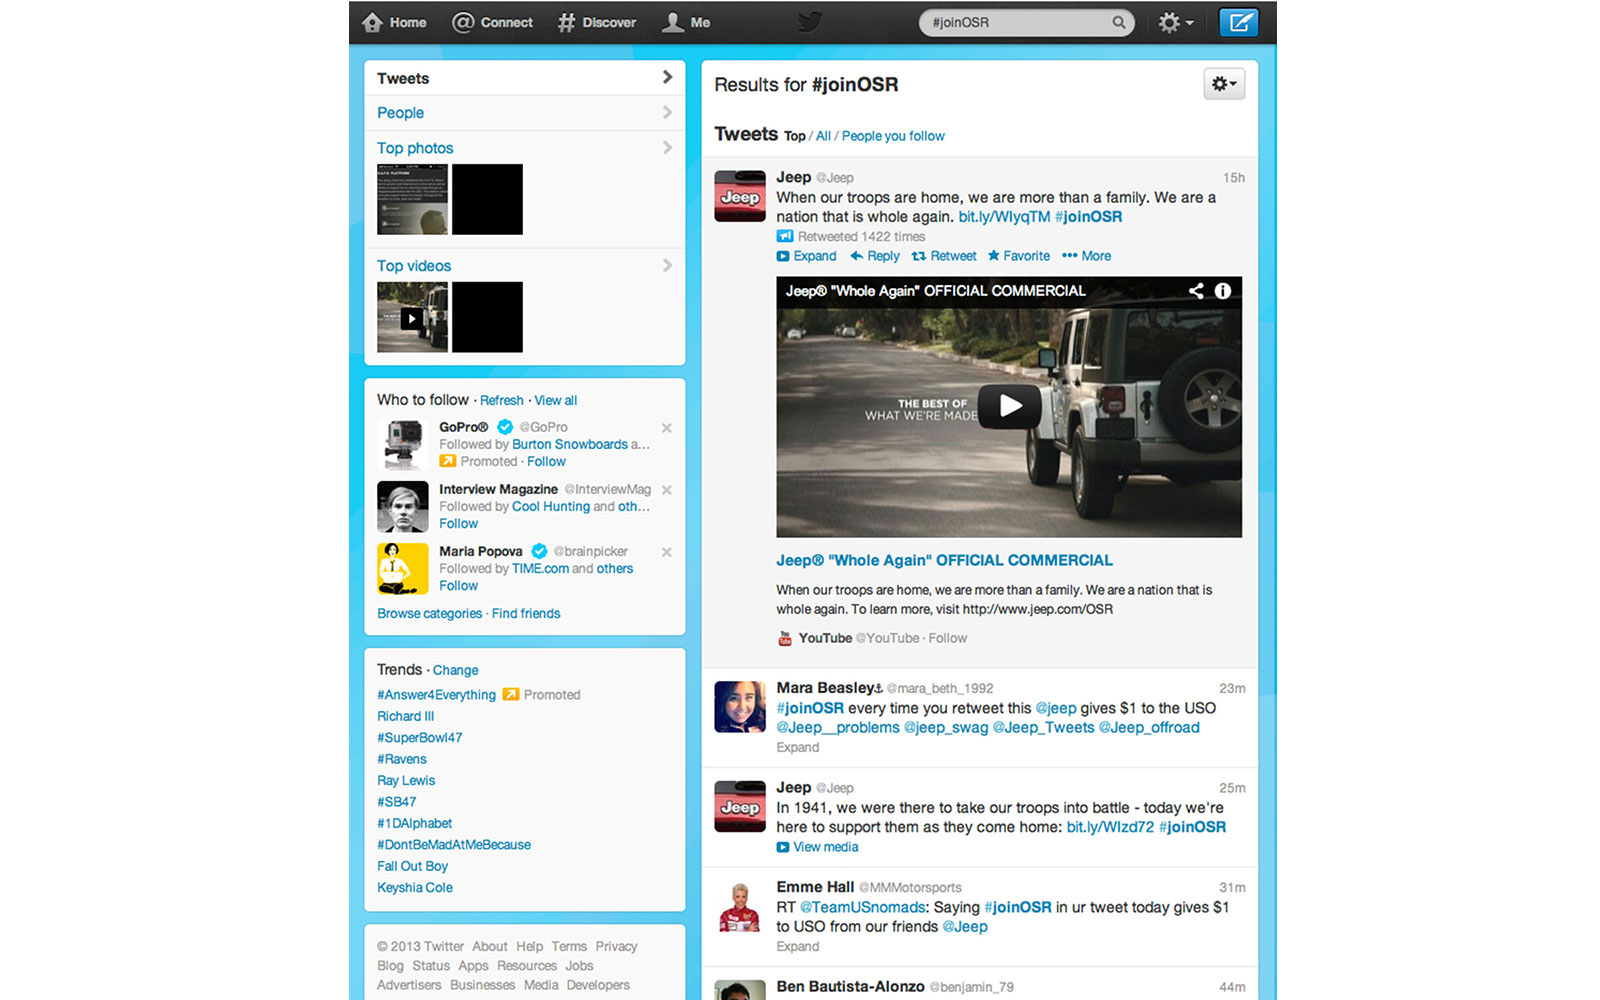Dismiss GoPro follow suggestion
Image resolution: width=1600 pixels, height=1000 pixels.
667,428
